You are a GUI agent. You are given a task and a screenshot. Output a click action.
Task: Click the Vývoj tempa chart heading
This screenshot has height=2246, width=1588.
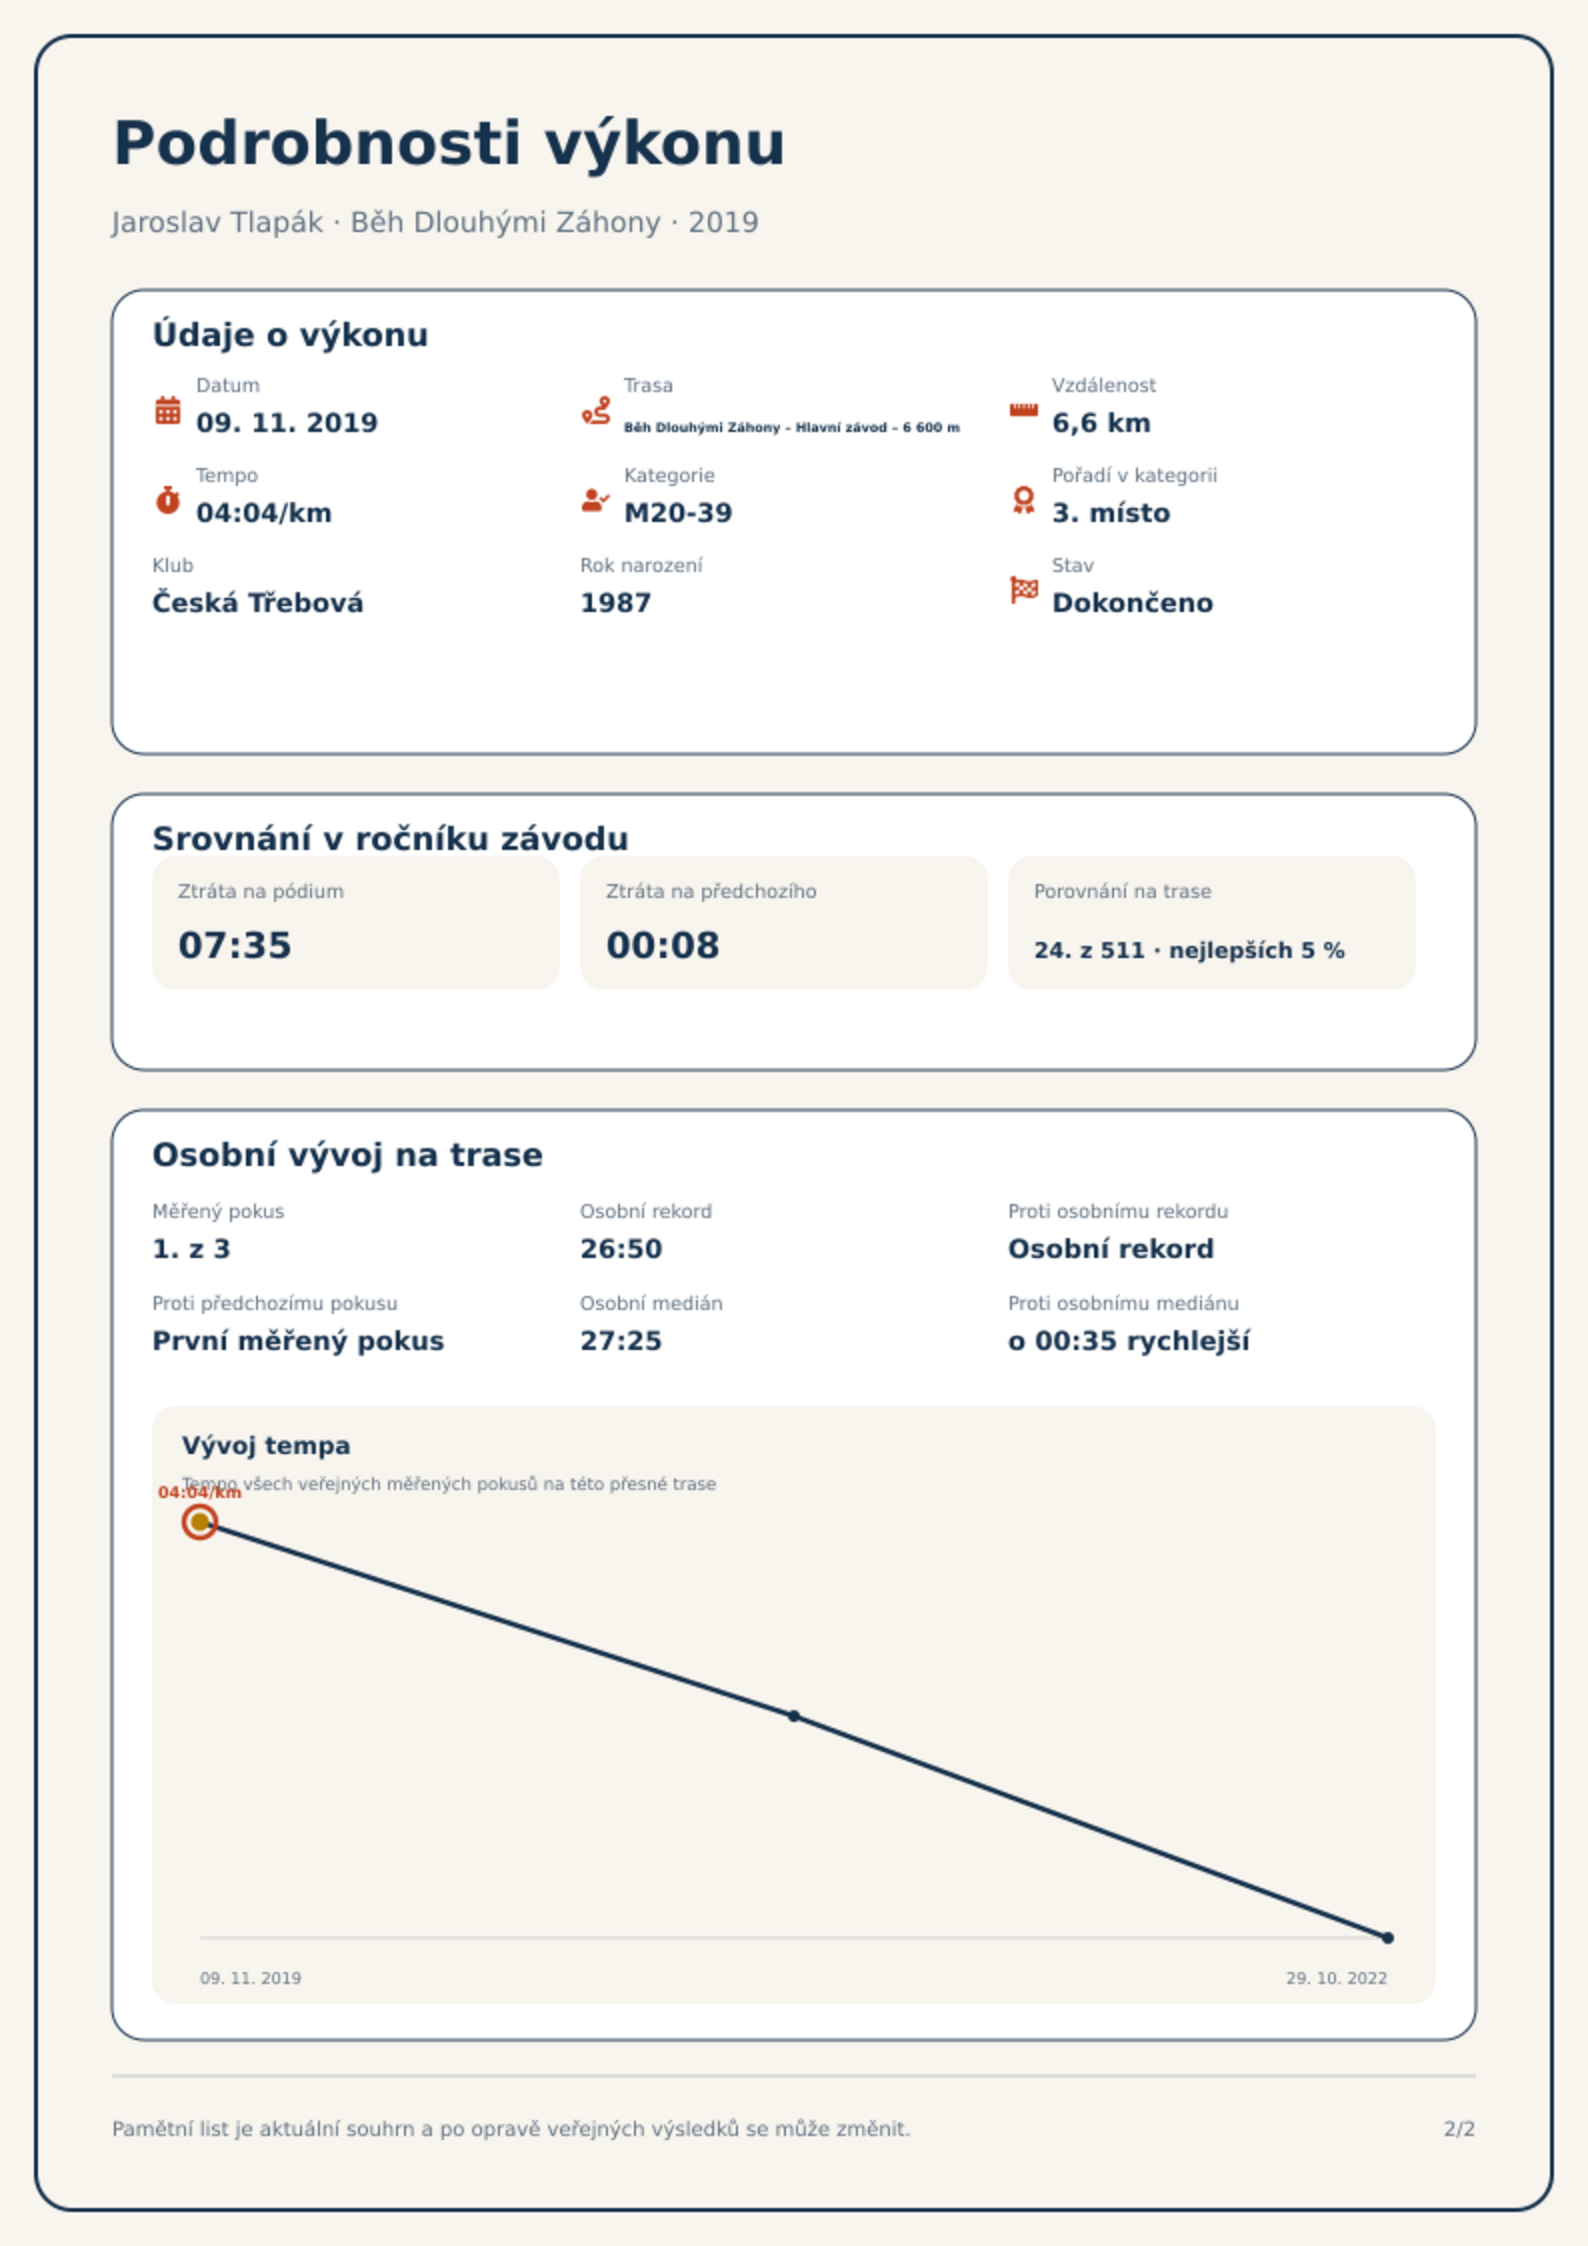click(x=266, y=1446)
